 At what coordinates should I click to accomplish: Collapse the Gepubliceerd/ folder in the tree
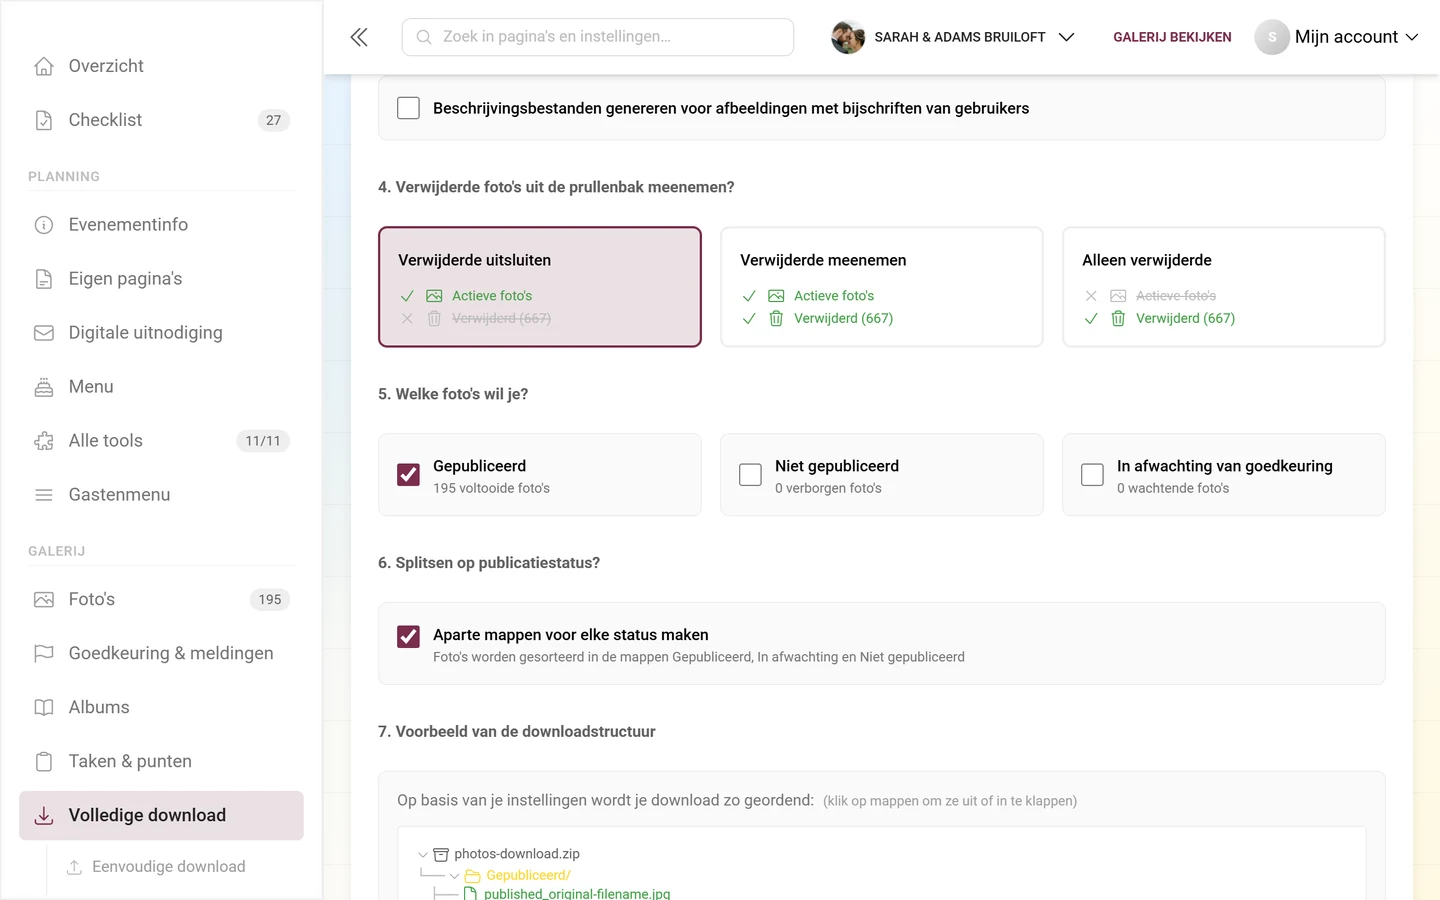455,876
